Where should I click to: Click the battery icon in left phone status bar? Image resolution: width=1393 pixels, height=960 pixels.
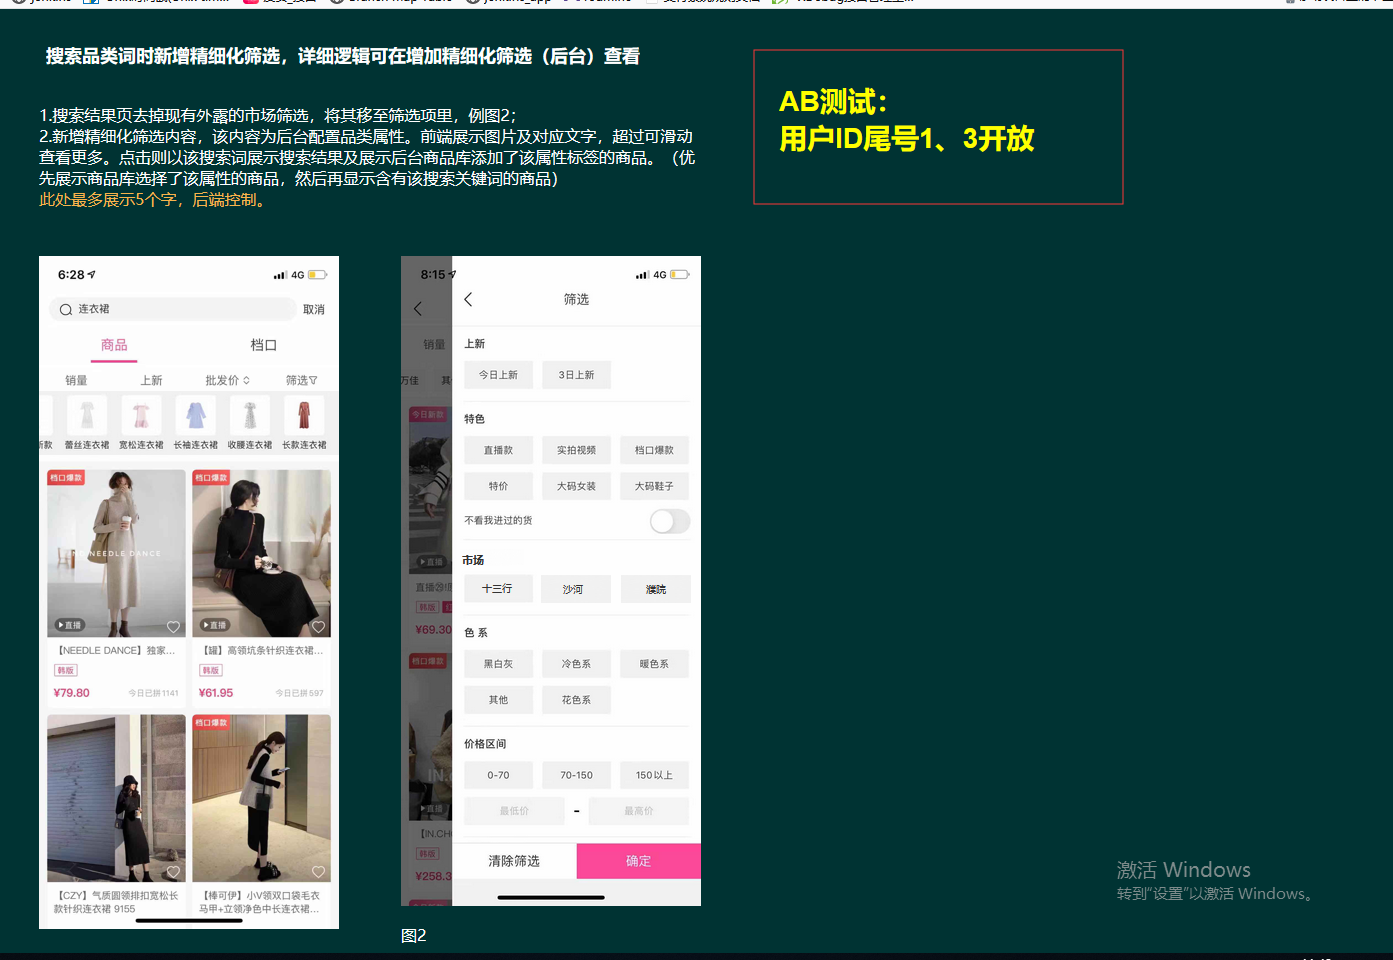[317, 275]
